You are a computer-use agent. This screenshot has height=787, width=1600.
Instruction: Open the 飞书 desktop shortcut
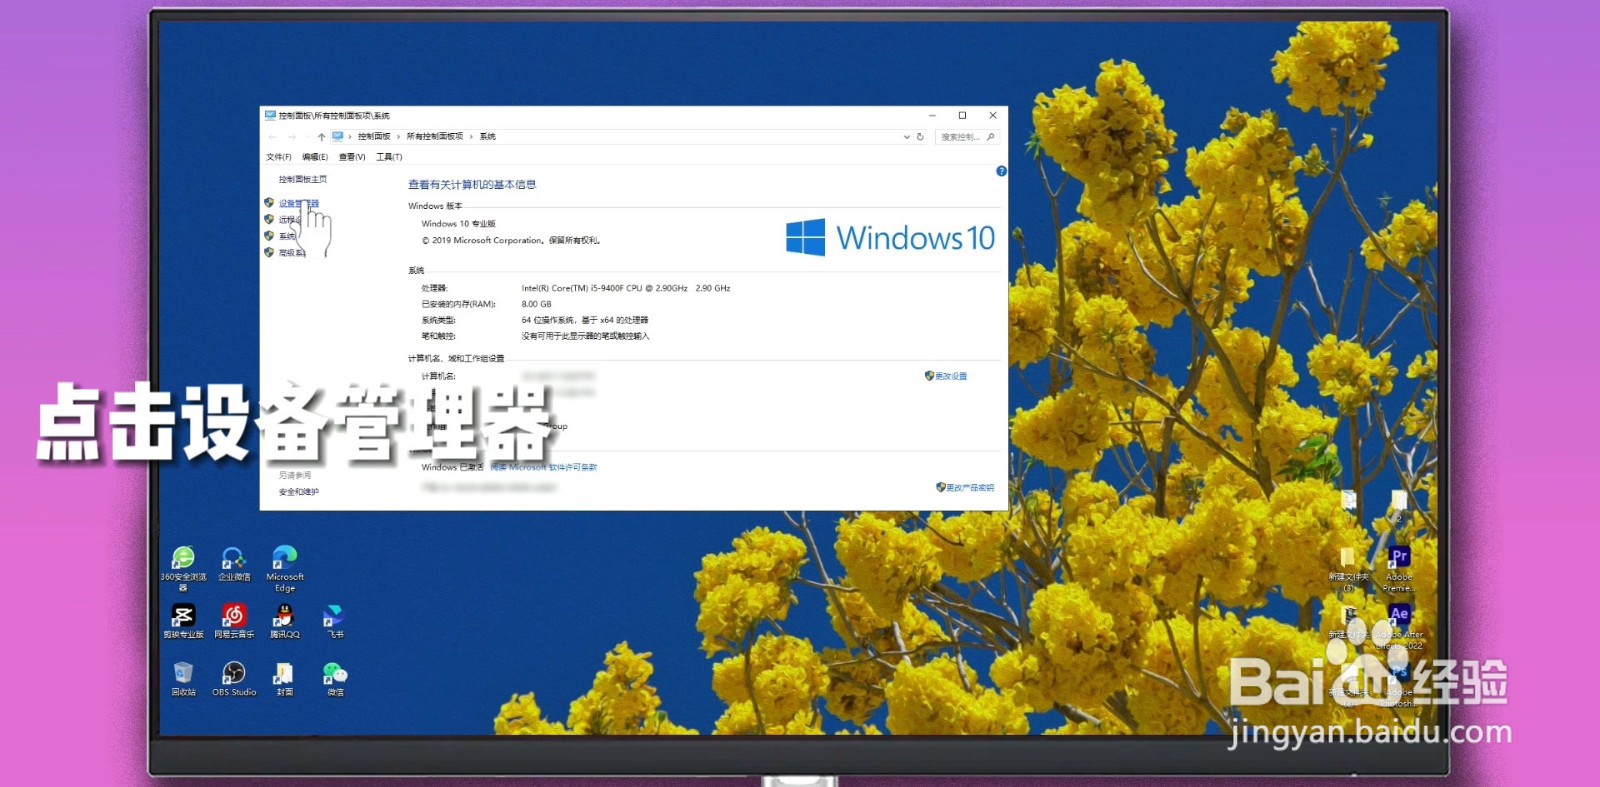(335, 621)
